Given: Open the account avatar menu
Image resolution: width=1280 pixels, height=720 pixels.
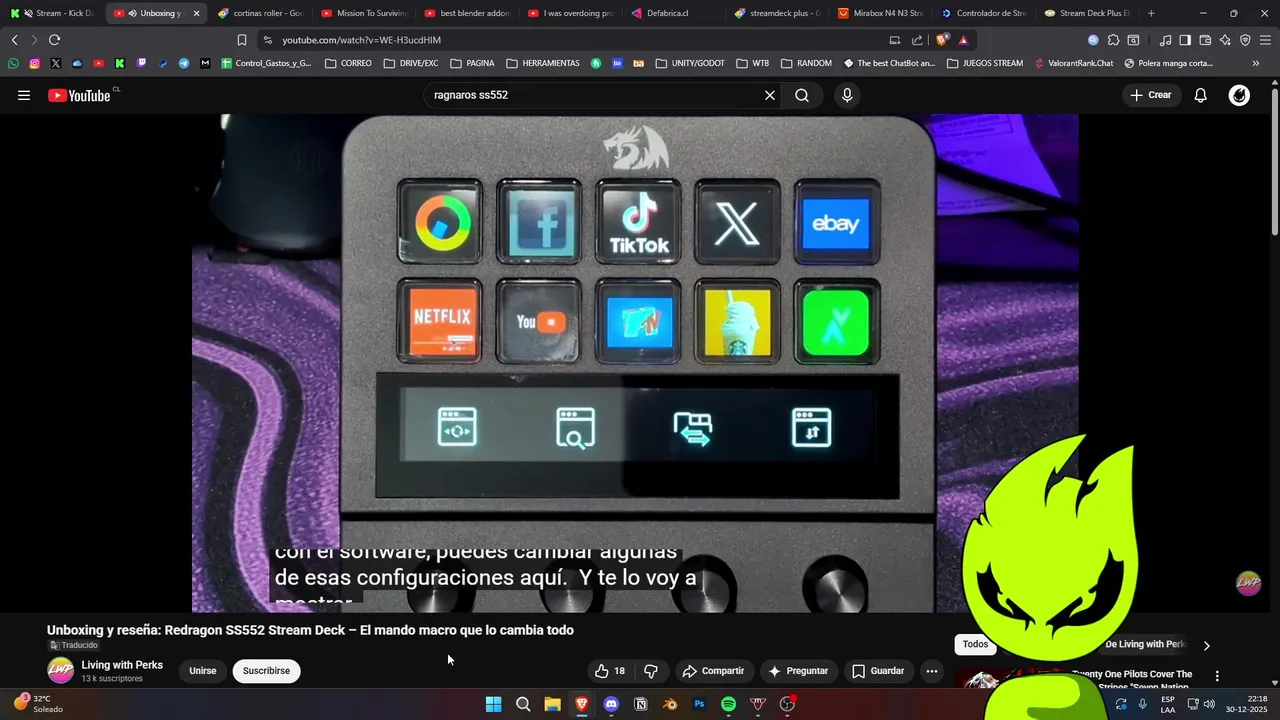Looking at the screenshot, I should tap(1239, 95).
